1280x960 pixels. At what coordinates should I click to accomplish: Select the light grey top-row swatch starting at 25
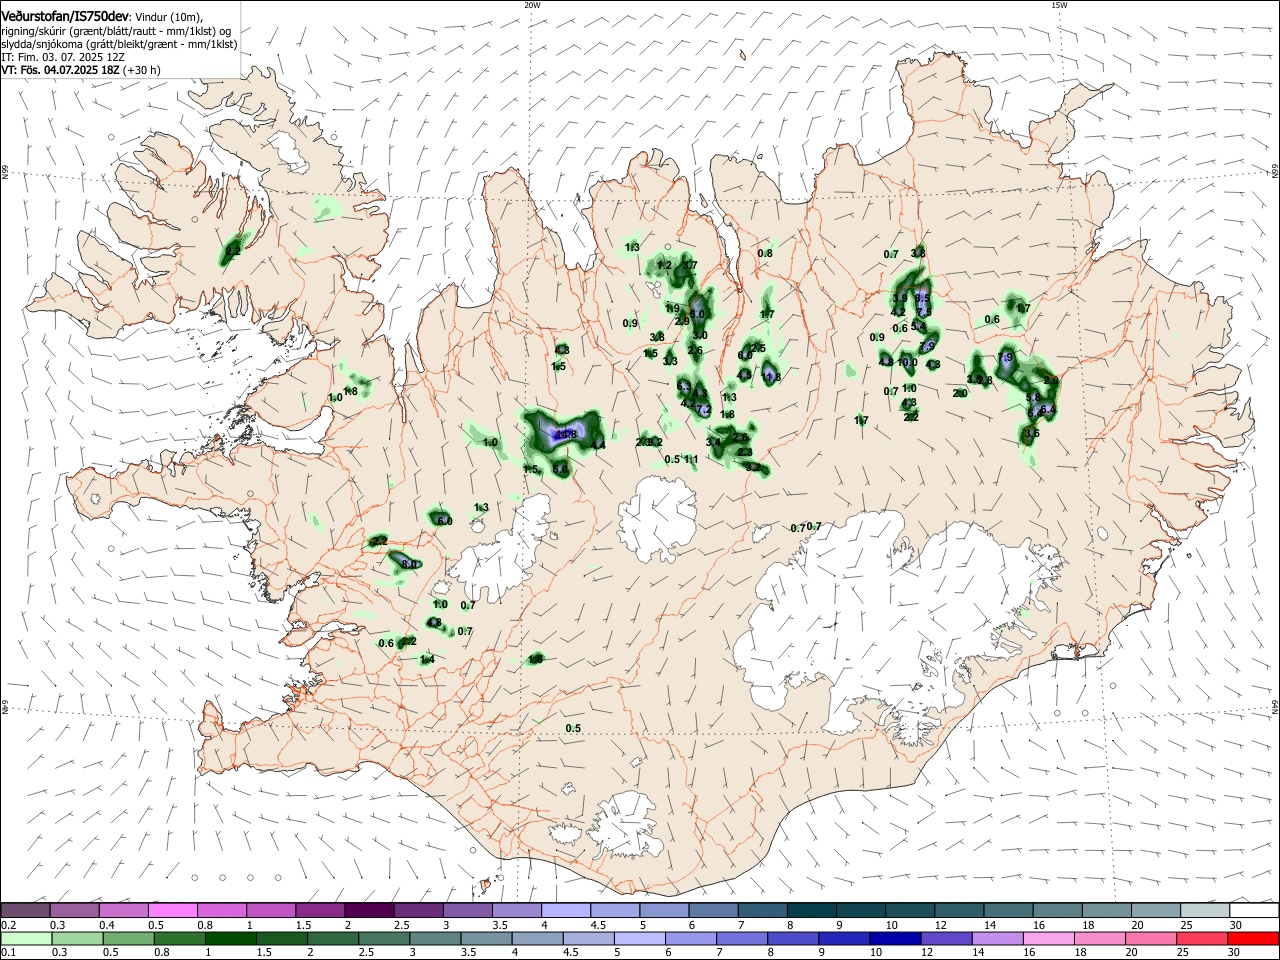[1205, 910]
